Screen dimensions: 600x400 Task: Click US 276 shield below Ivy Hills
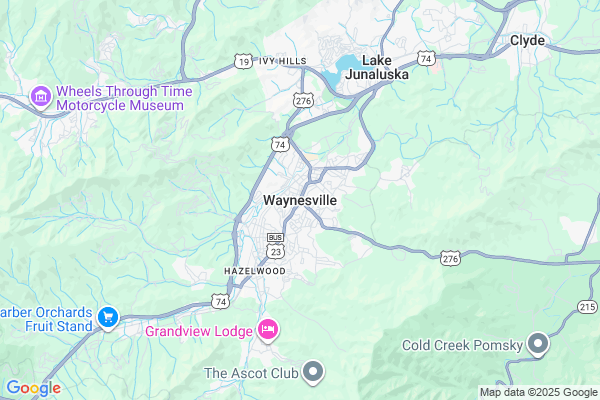(x=303, y=101)
